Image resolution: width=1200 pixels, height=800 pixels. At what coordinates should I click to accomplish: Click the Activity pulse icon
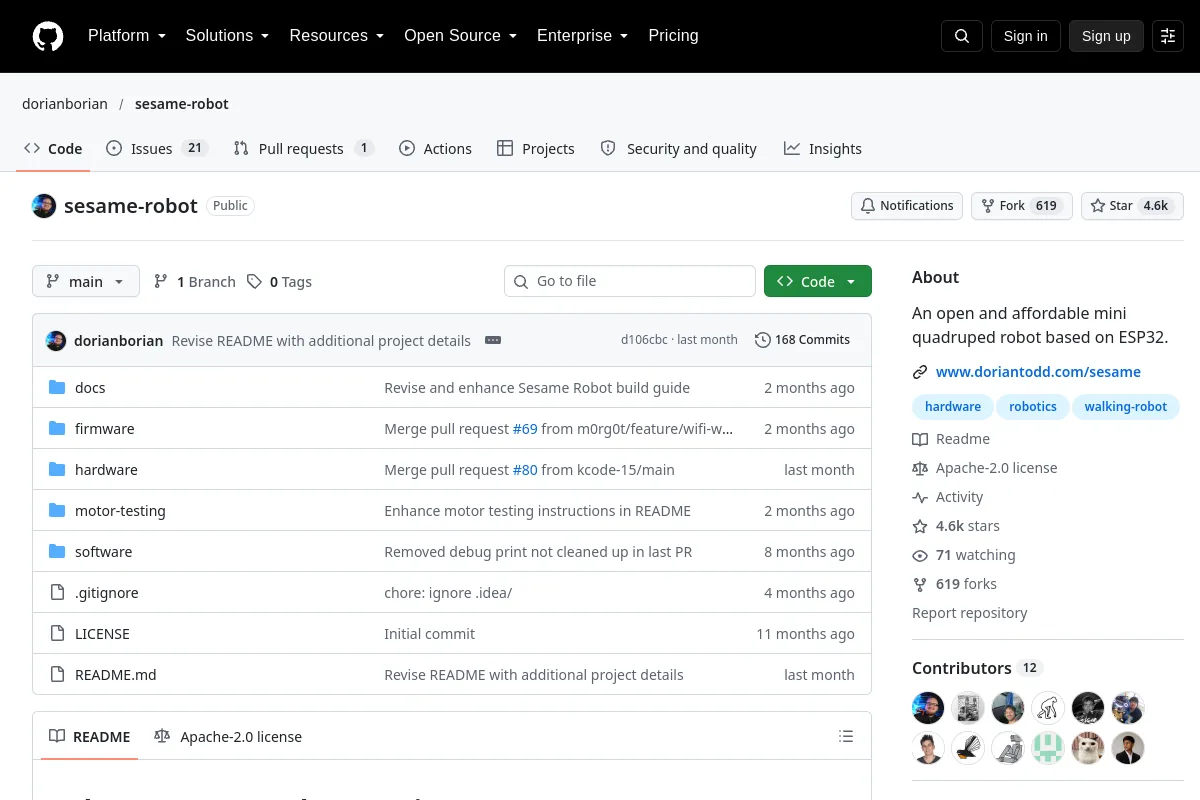pos(920,497)
